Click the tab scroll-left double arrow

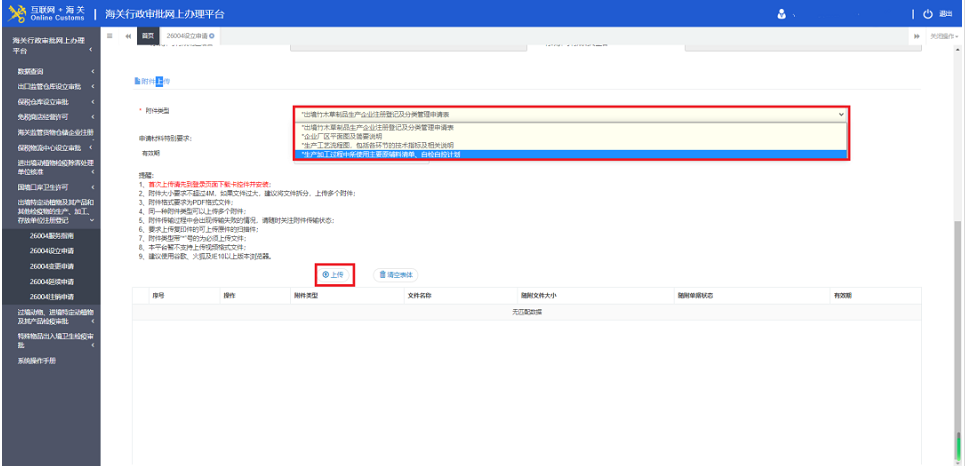click(128, 36)
